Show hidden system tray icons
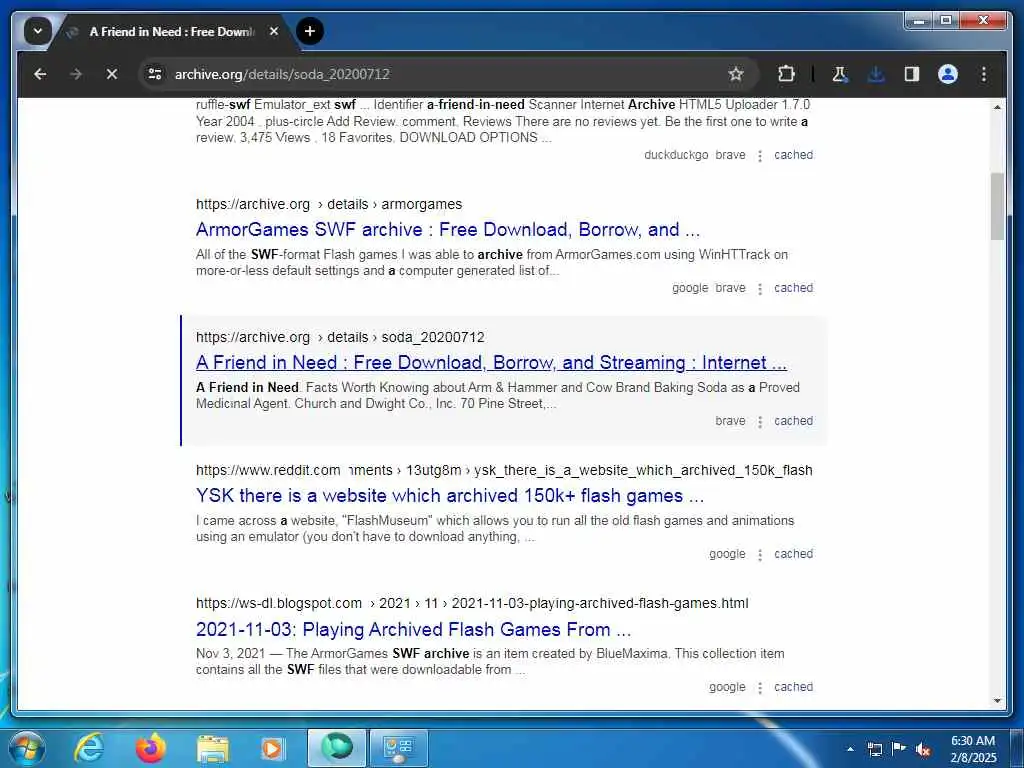Image resolution: width=1024 pixels, height=768 pixels. [x=850, y=749]
